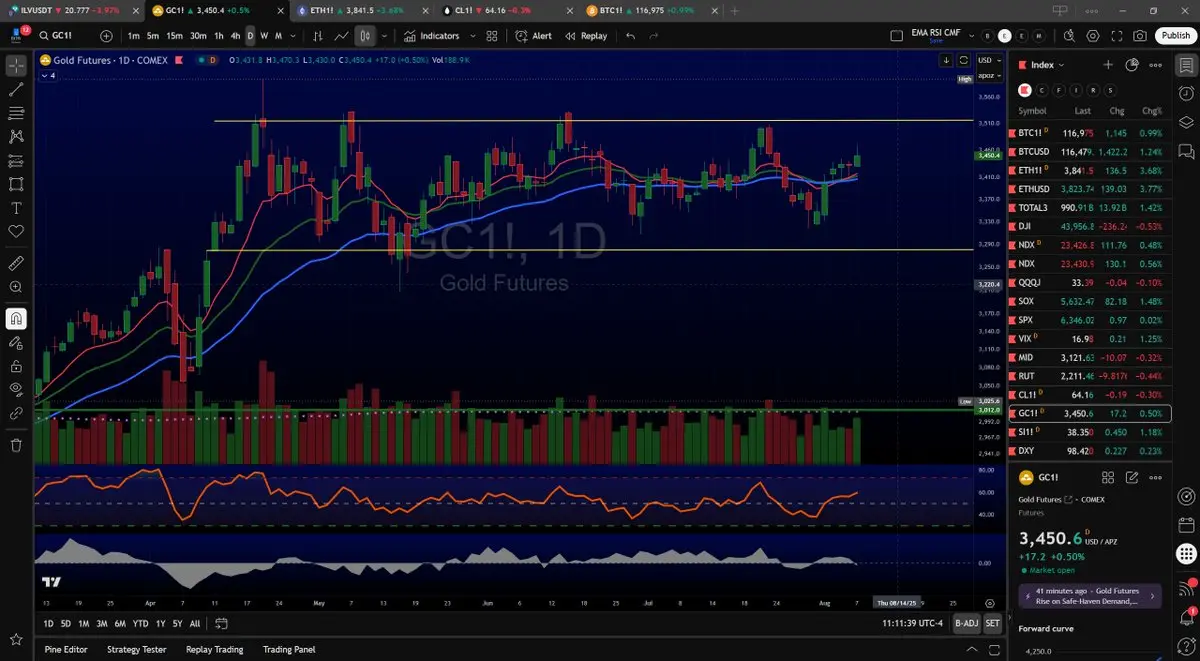
Task: Open the USD currency dropdown
Action: tap(987, 60)
